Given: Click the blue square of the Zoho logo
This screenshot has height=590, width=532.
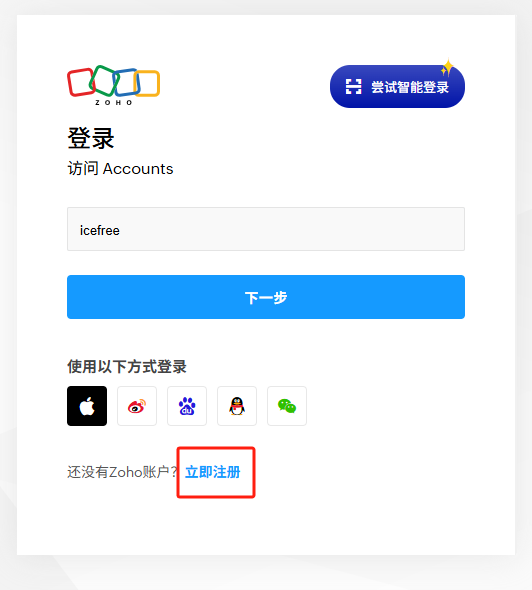Looking at the screenshot, I should click(x=127, y=82).
